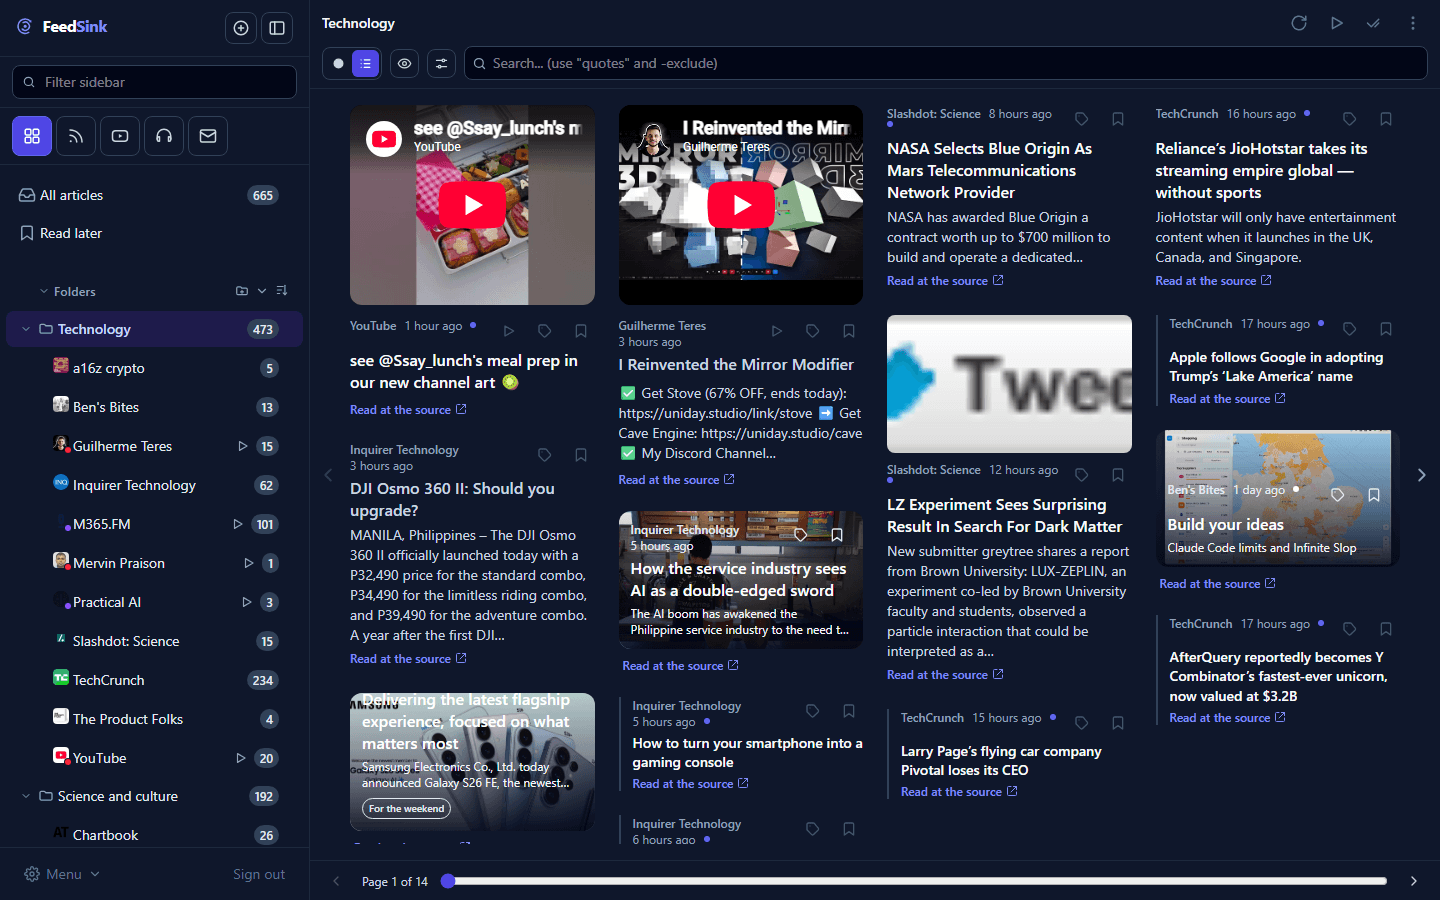
Task: Collapse the sidebar with the panel icon
Action: click(x=277, y=28)
